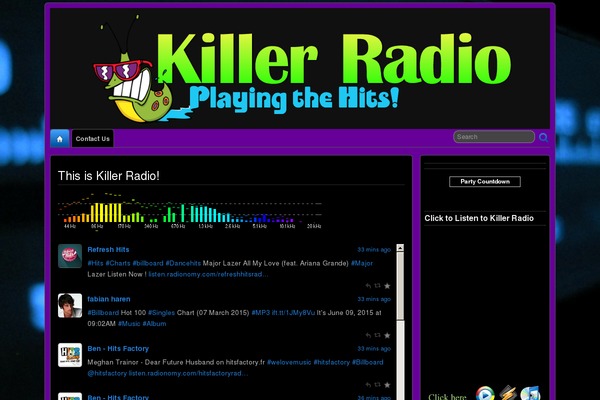The width and height of the screenshot is (600, 400).
Task: Open the @hitsfactory mention
Action: [x=107, y=373]
